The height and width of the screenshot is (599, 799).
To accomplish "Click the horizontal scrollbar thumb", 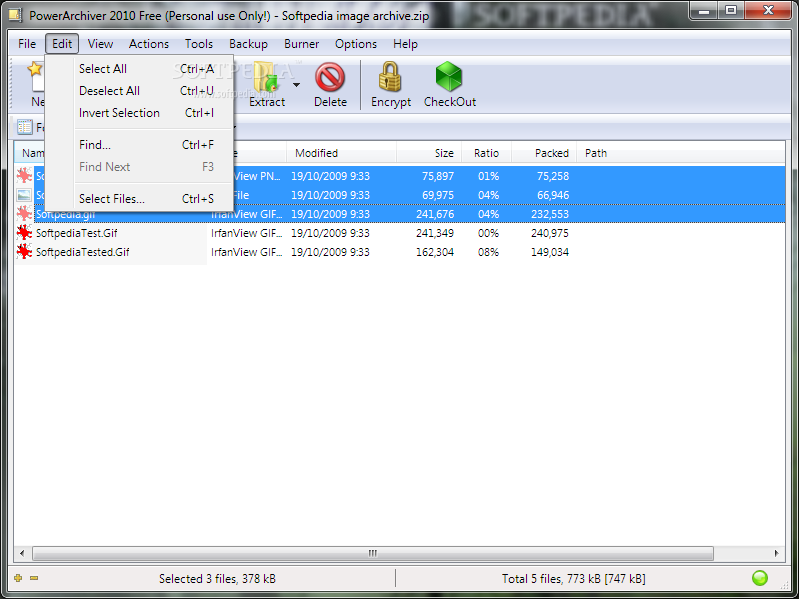I will pyautogui.click(x=373, y=553).
